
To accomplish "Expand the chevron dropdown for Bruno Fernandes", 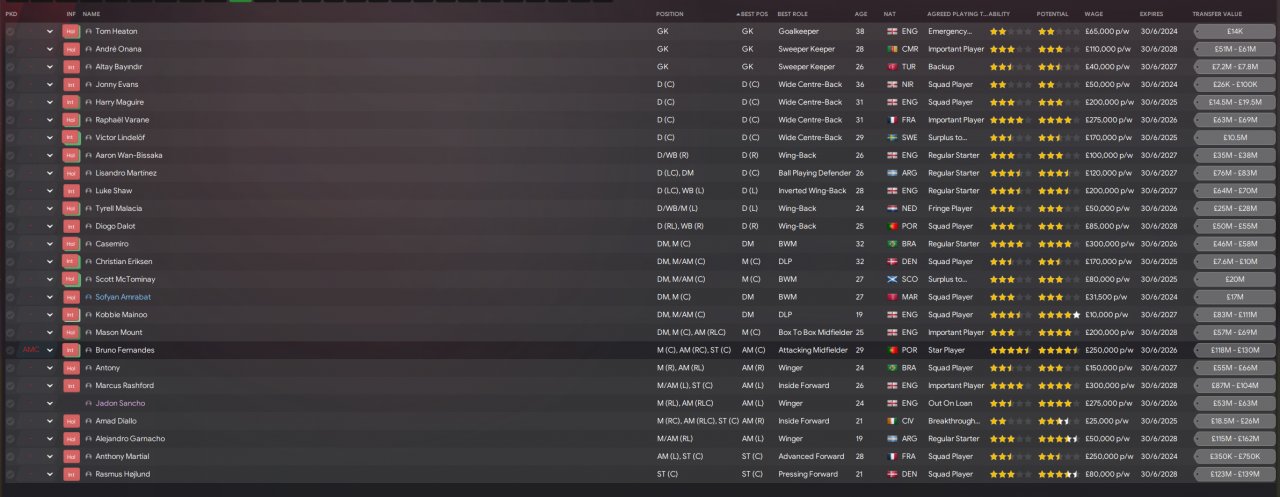I will coord(49,350).
